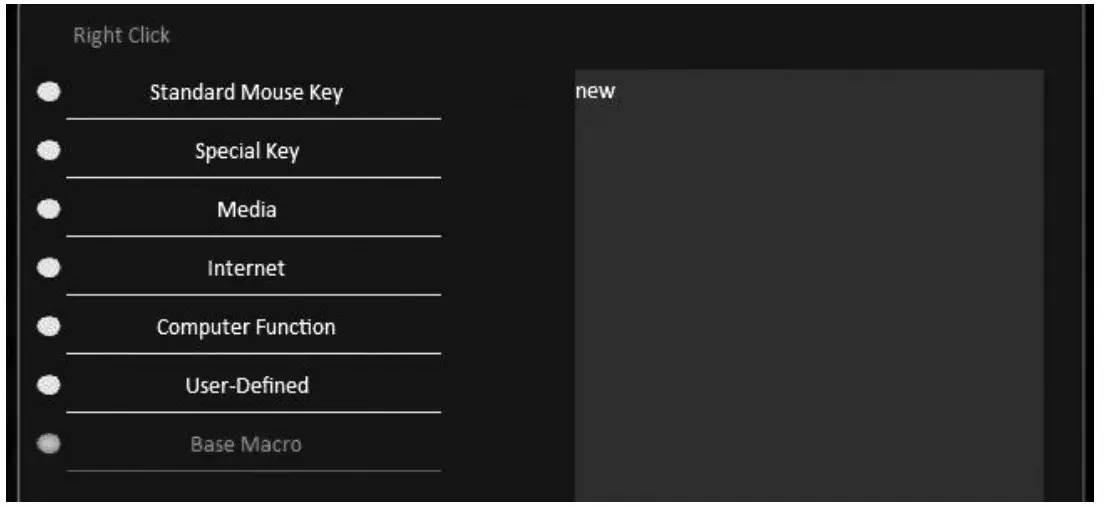Click the divider line under User-Defined
The height and width of the screenshot is (506, 1107).
coord(253,411)
